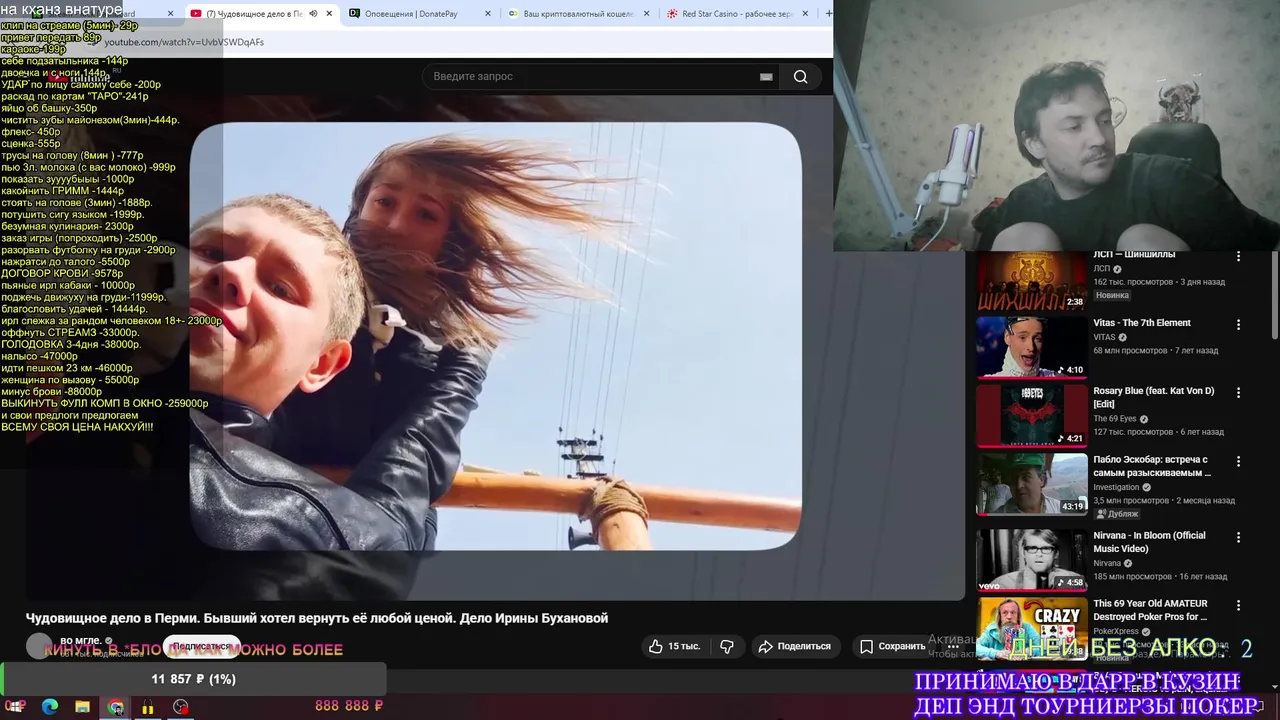Open 'Investigation' channel name
Image resolution: width=1280 pixels, height=720 pixels.
click(x=1116, y=487)
